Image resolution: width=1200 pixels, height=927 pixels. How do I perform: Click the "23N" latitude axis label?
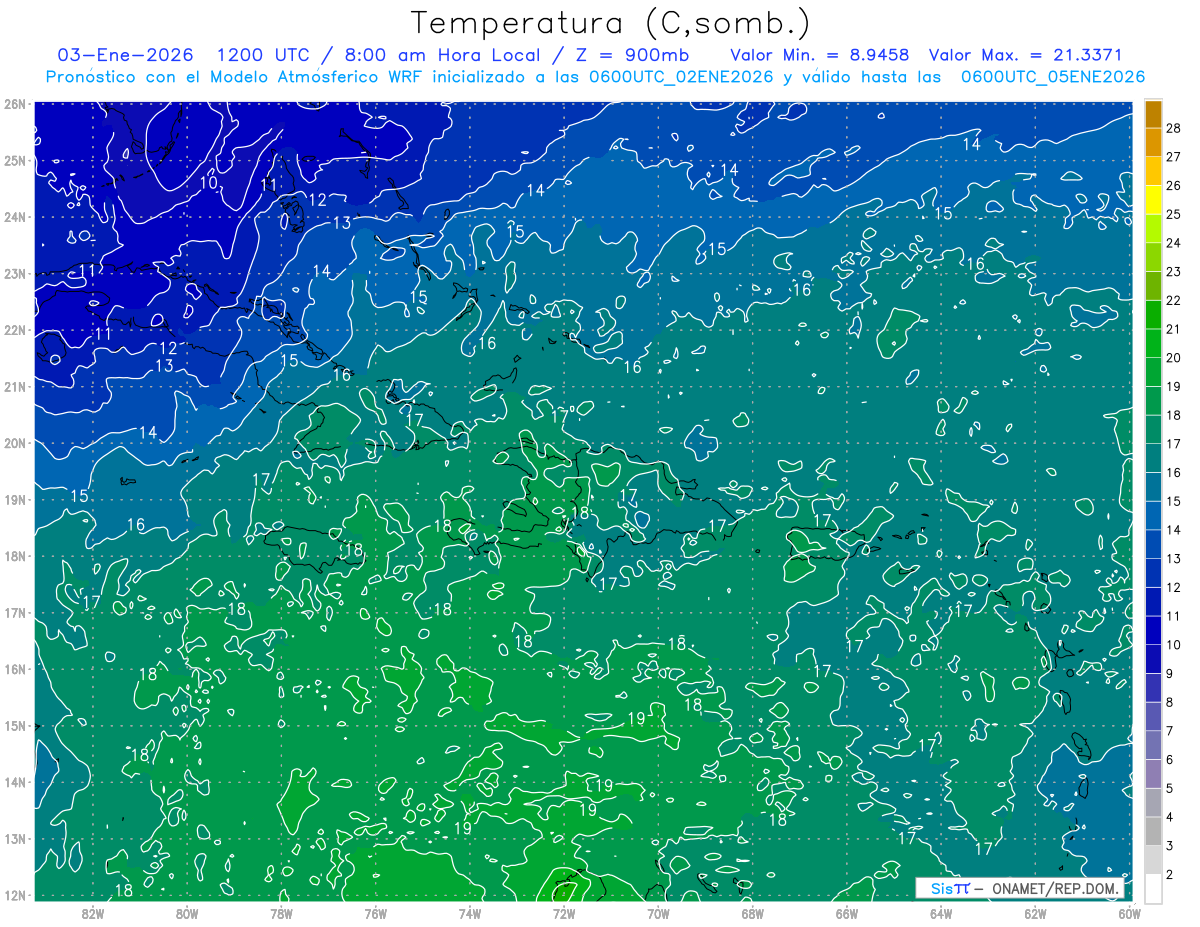click(15, 273)
